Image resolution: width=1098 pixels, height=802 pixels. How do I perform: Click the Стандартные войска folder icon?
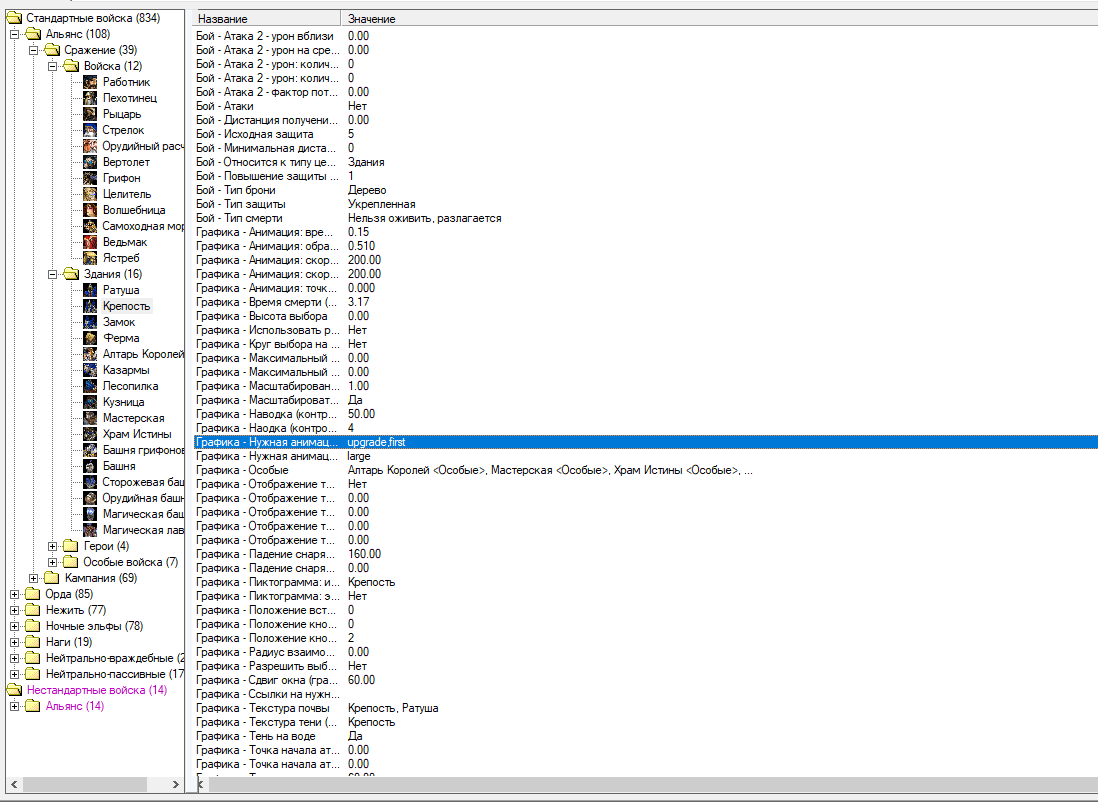click(x=14, y=18)
